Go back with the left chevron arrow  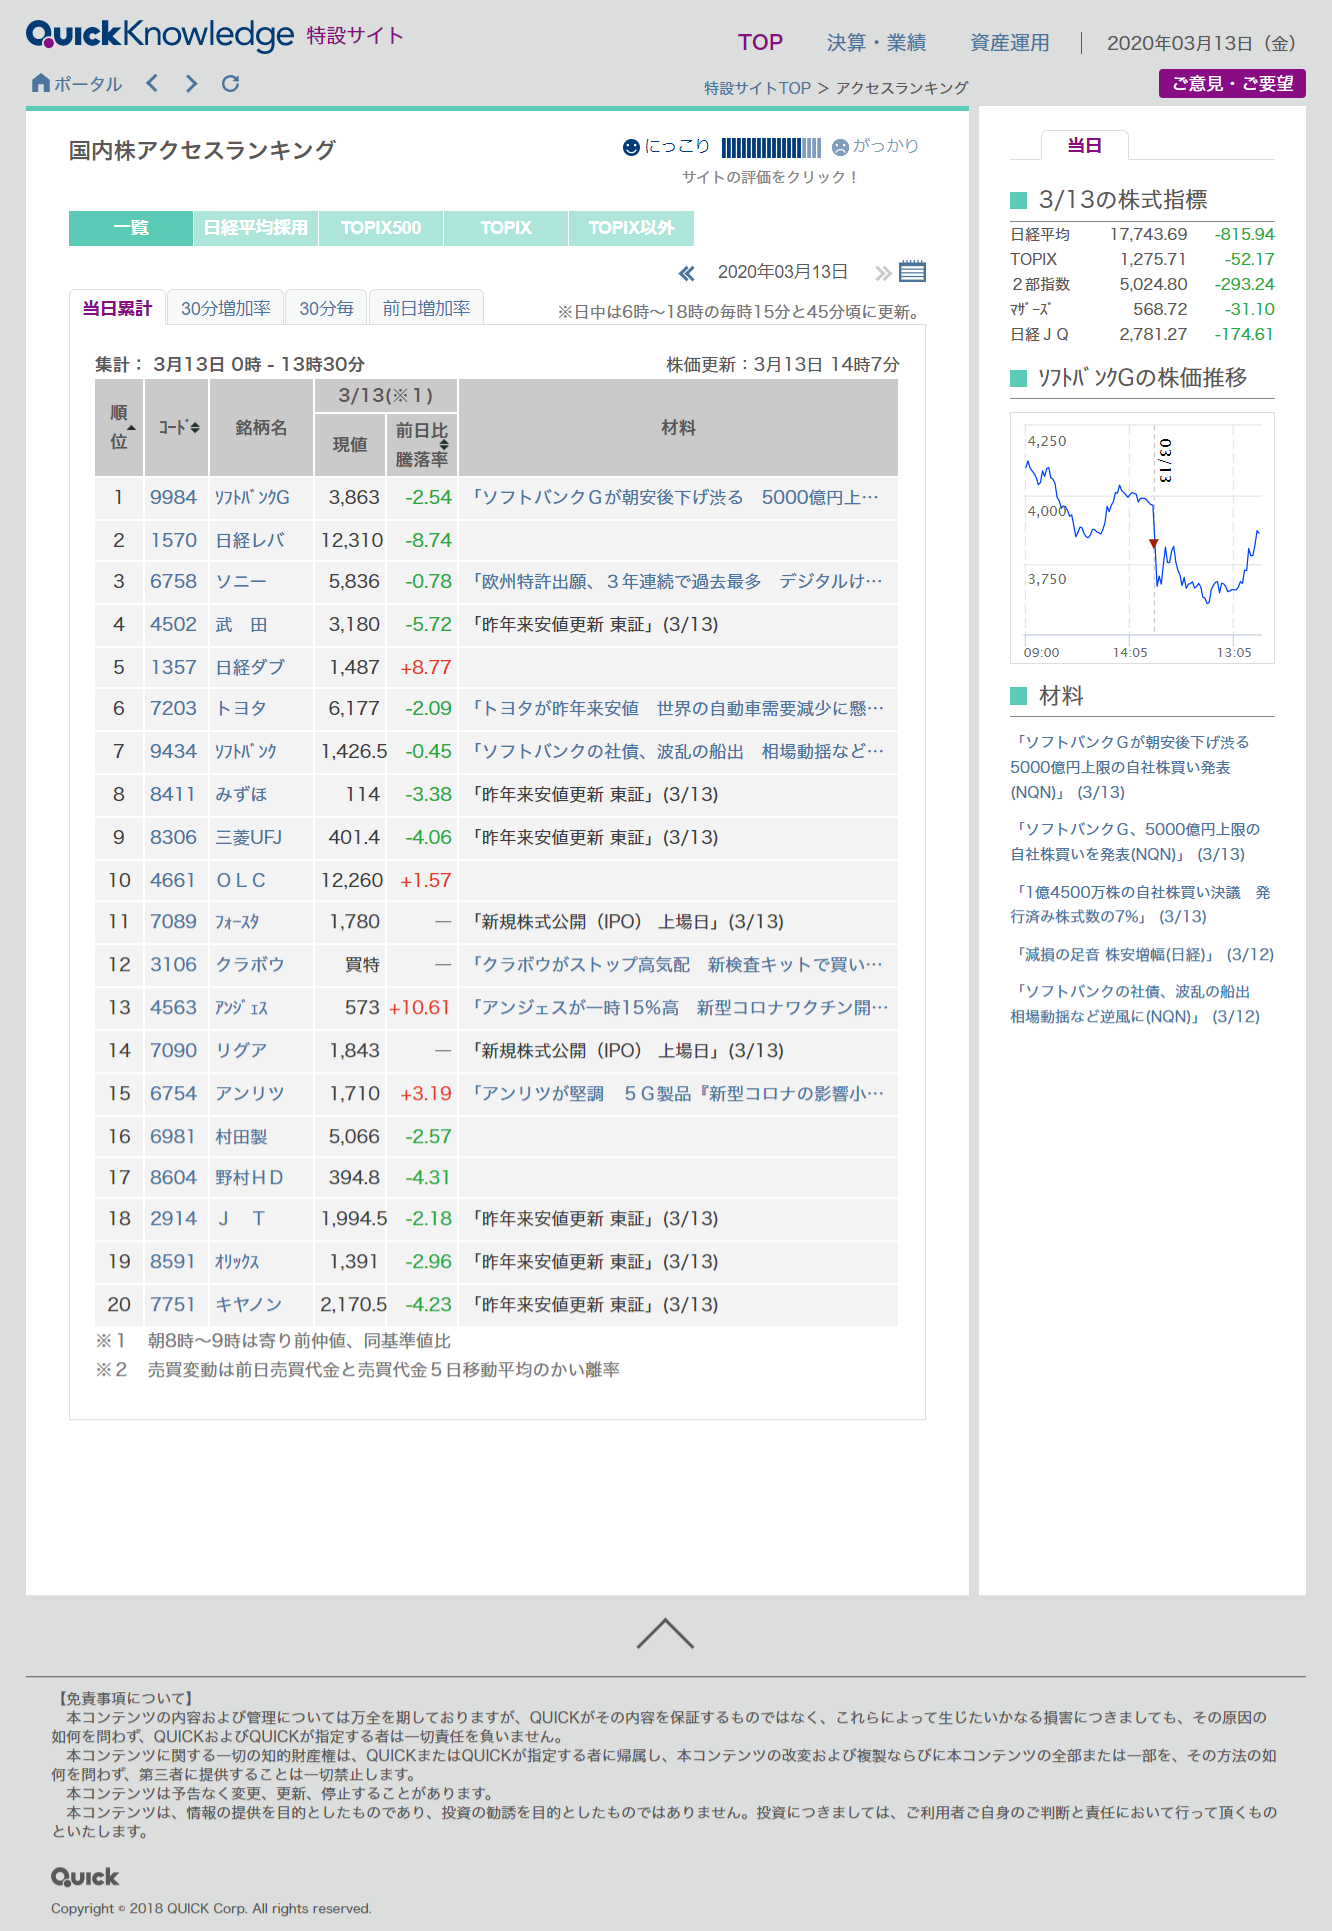[152, 83]
